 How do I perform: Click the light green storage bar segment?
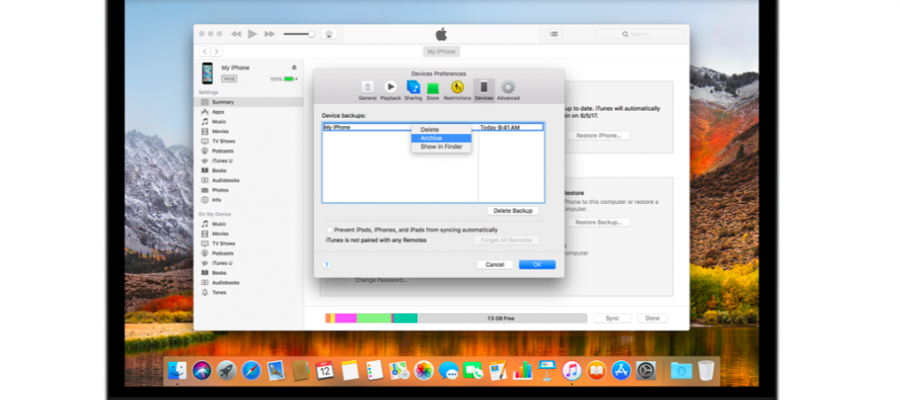coord(374,318)
